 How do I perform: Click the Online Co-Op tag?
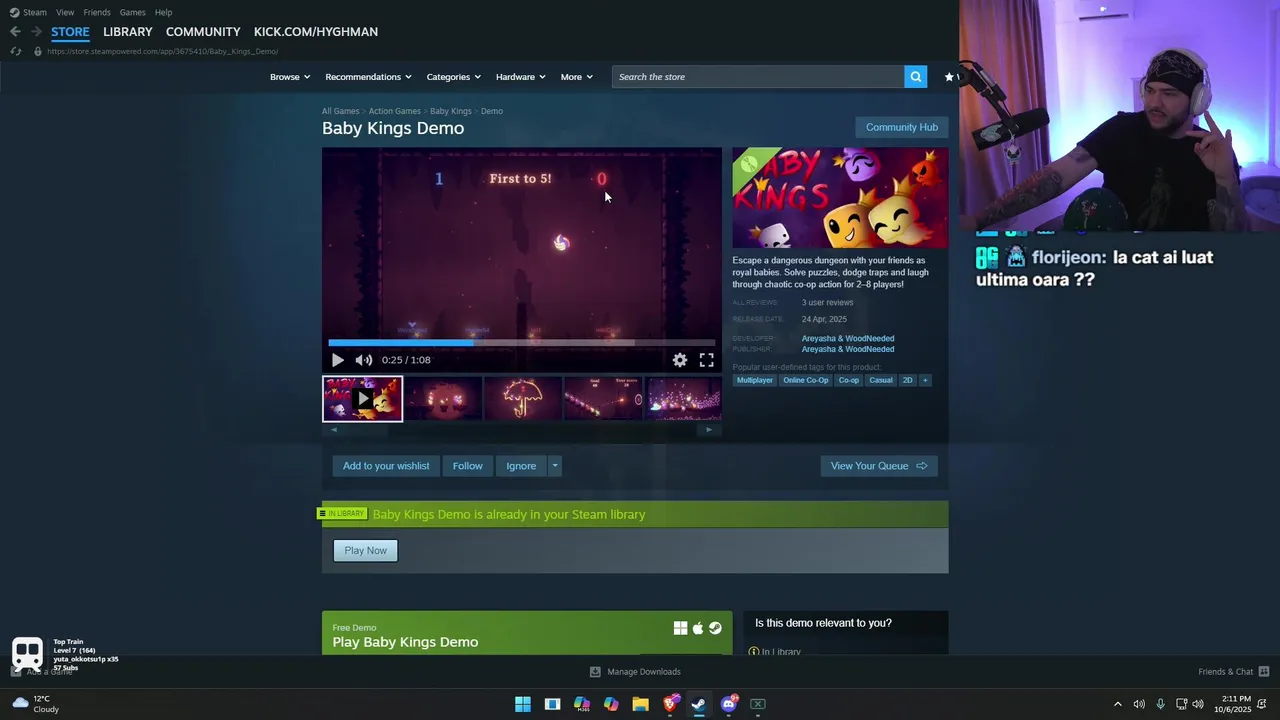click(806, 380)
